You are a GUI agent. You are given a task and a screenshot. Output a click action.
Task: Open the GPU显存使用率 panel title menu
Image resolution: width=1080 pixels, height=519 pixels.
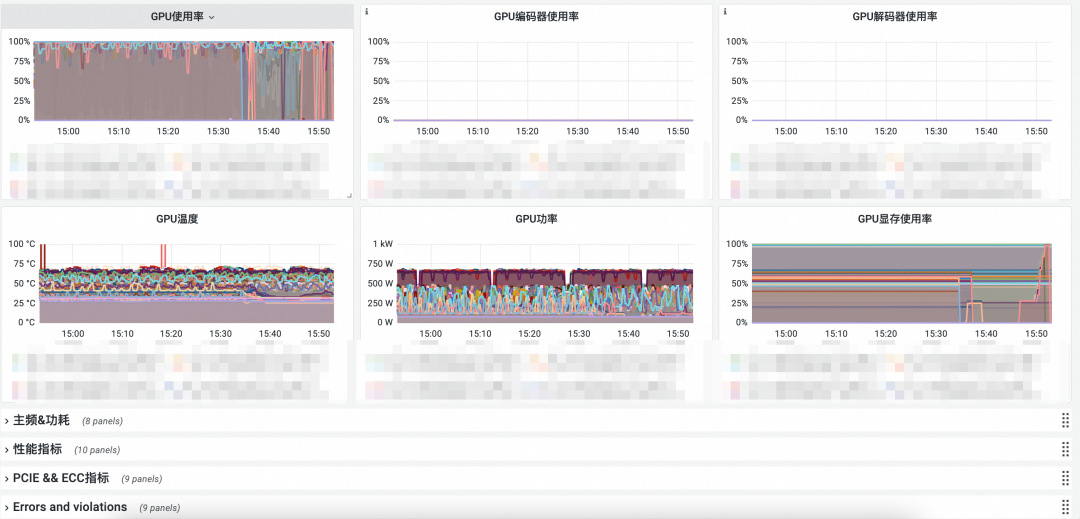(x=894, y=219)
